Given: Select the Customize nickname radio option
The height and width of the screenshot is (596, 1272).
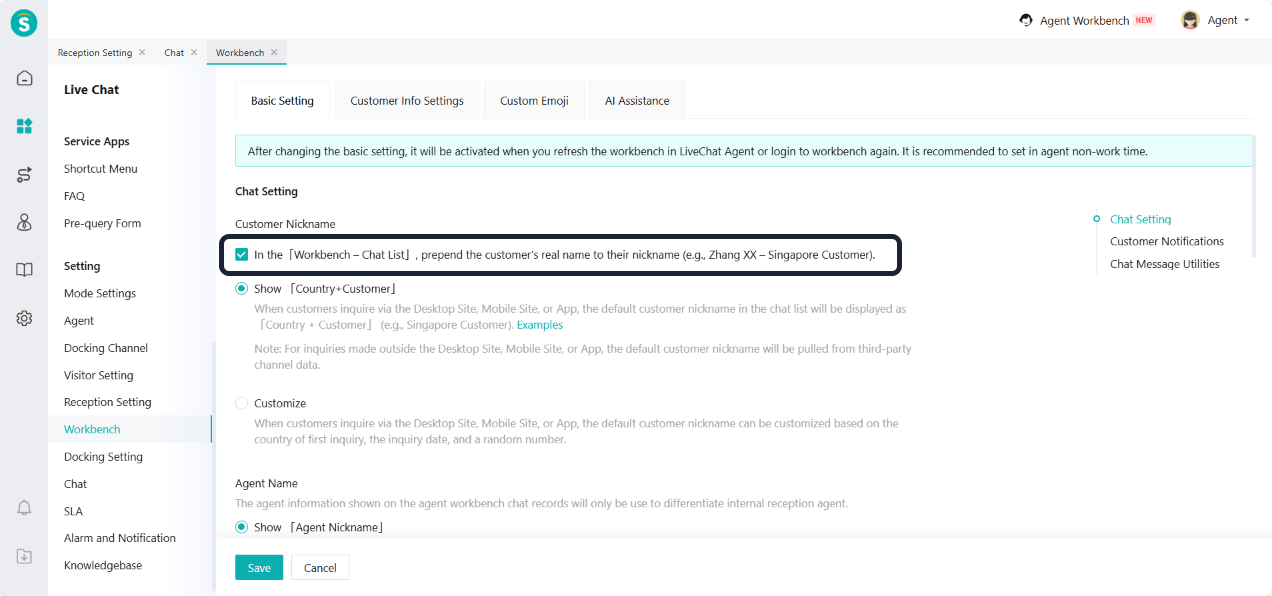Looking at the screenshot, I should point(242,403).
